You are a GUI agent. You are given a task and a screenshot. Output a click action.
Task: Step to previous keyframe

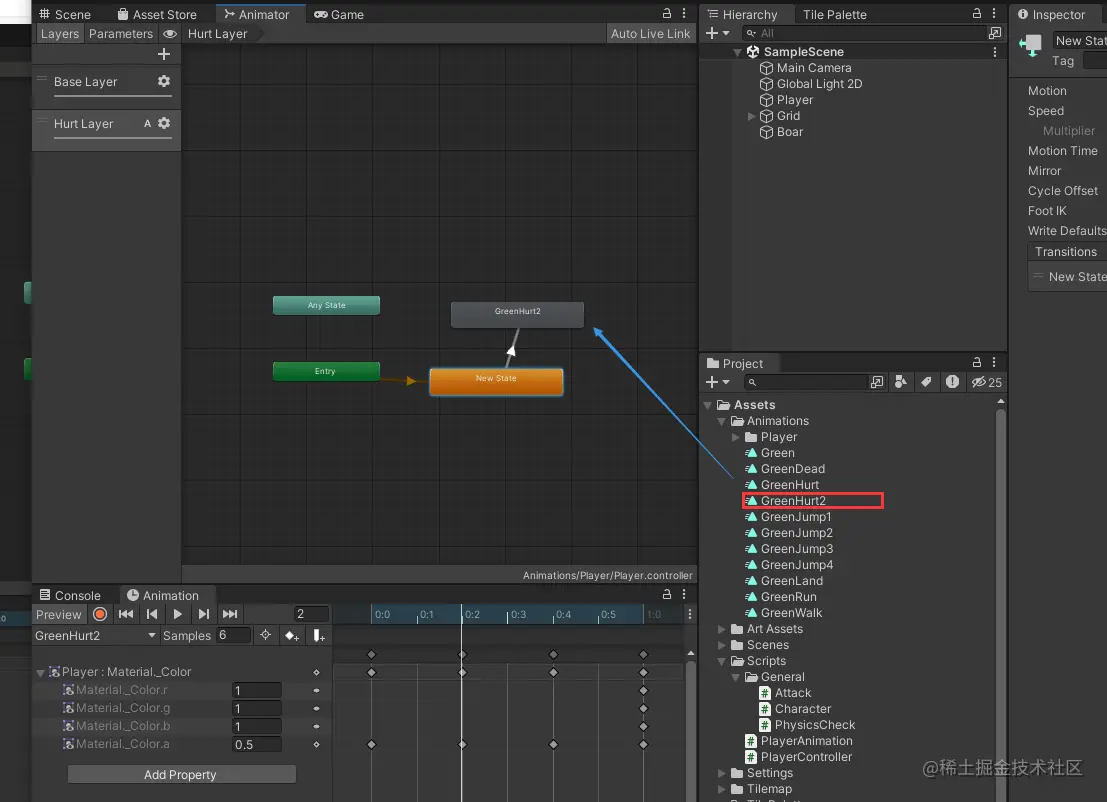(152, 614)
